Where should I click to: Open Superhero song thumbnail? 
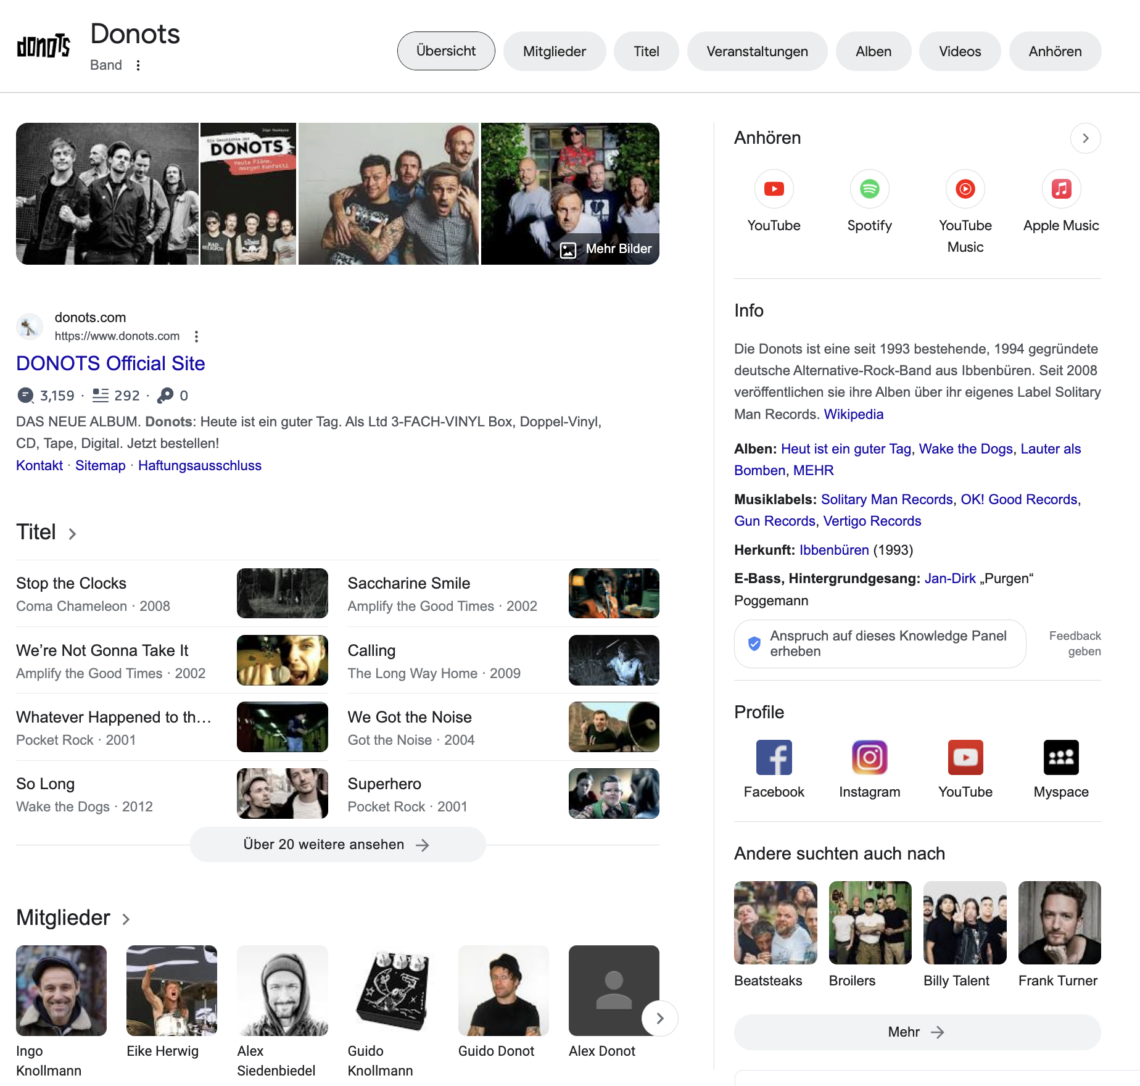click(x=614, y=794)
